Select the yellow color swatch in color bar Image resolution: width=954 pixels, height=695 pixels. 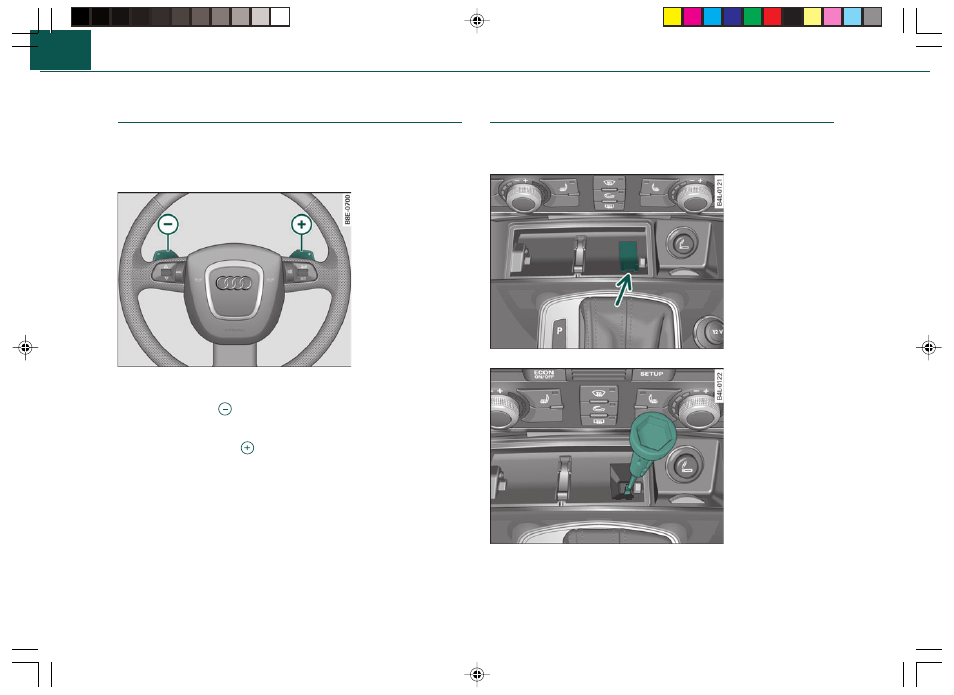point(672,16)
